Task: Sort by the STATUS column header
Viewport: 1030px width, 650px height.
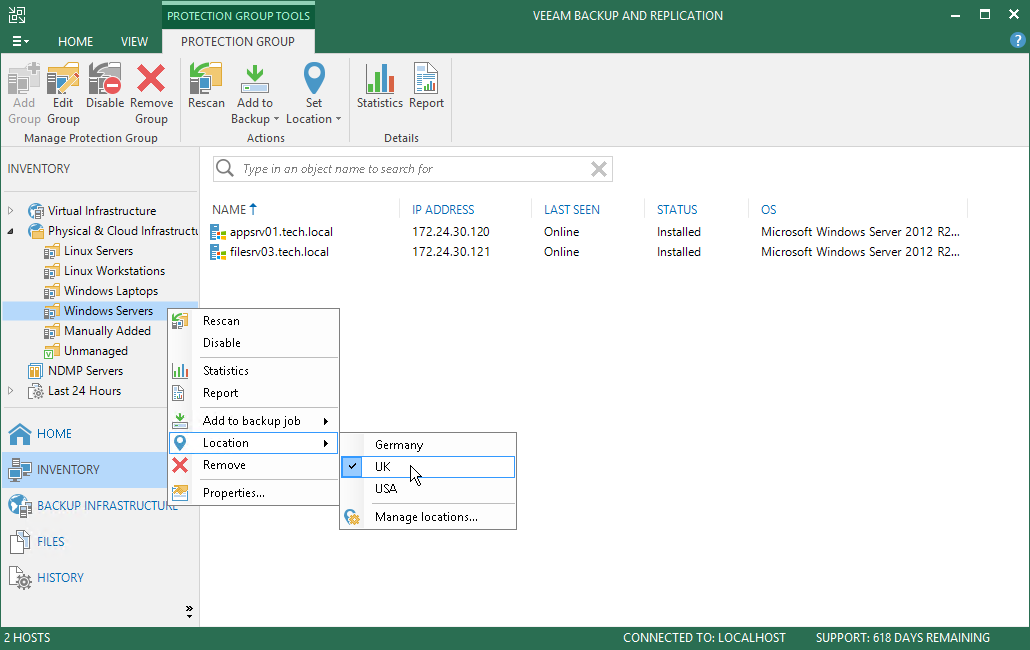Action: [677, 210]
